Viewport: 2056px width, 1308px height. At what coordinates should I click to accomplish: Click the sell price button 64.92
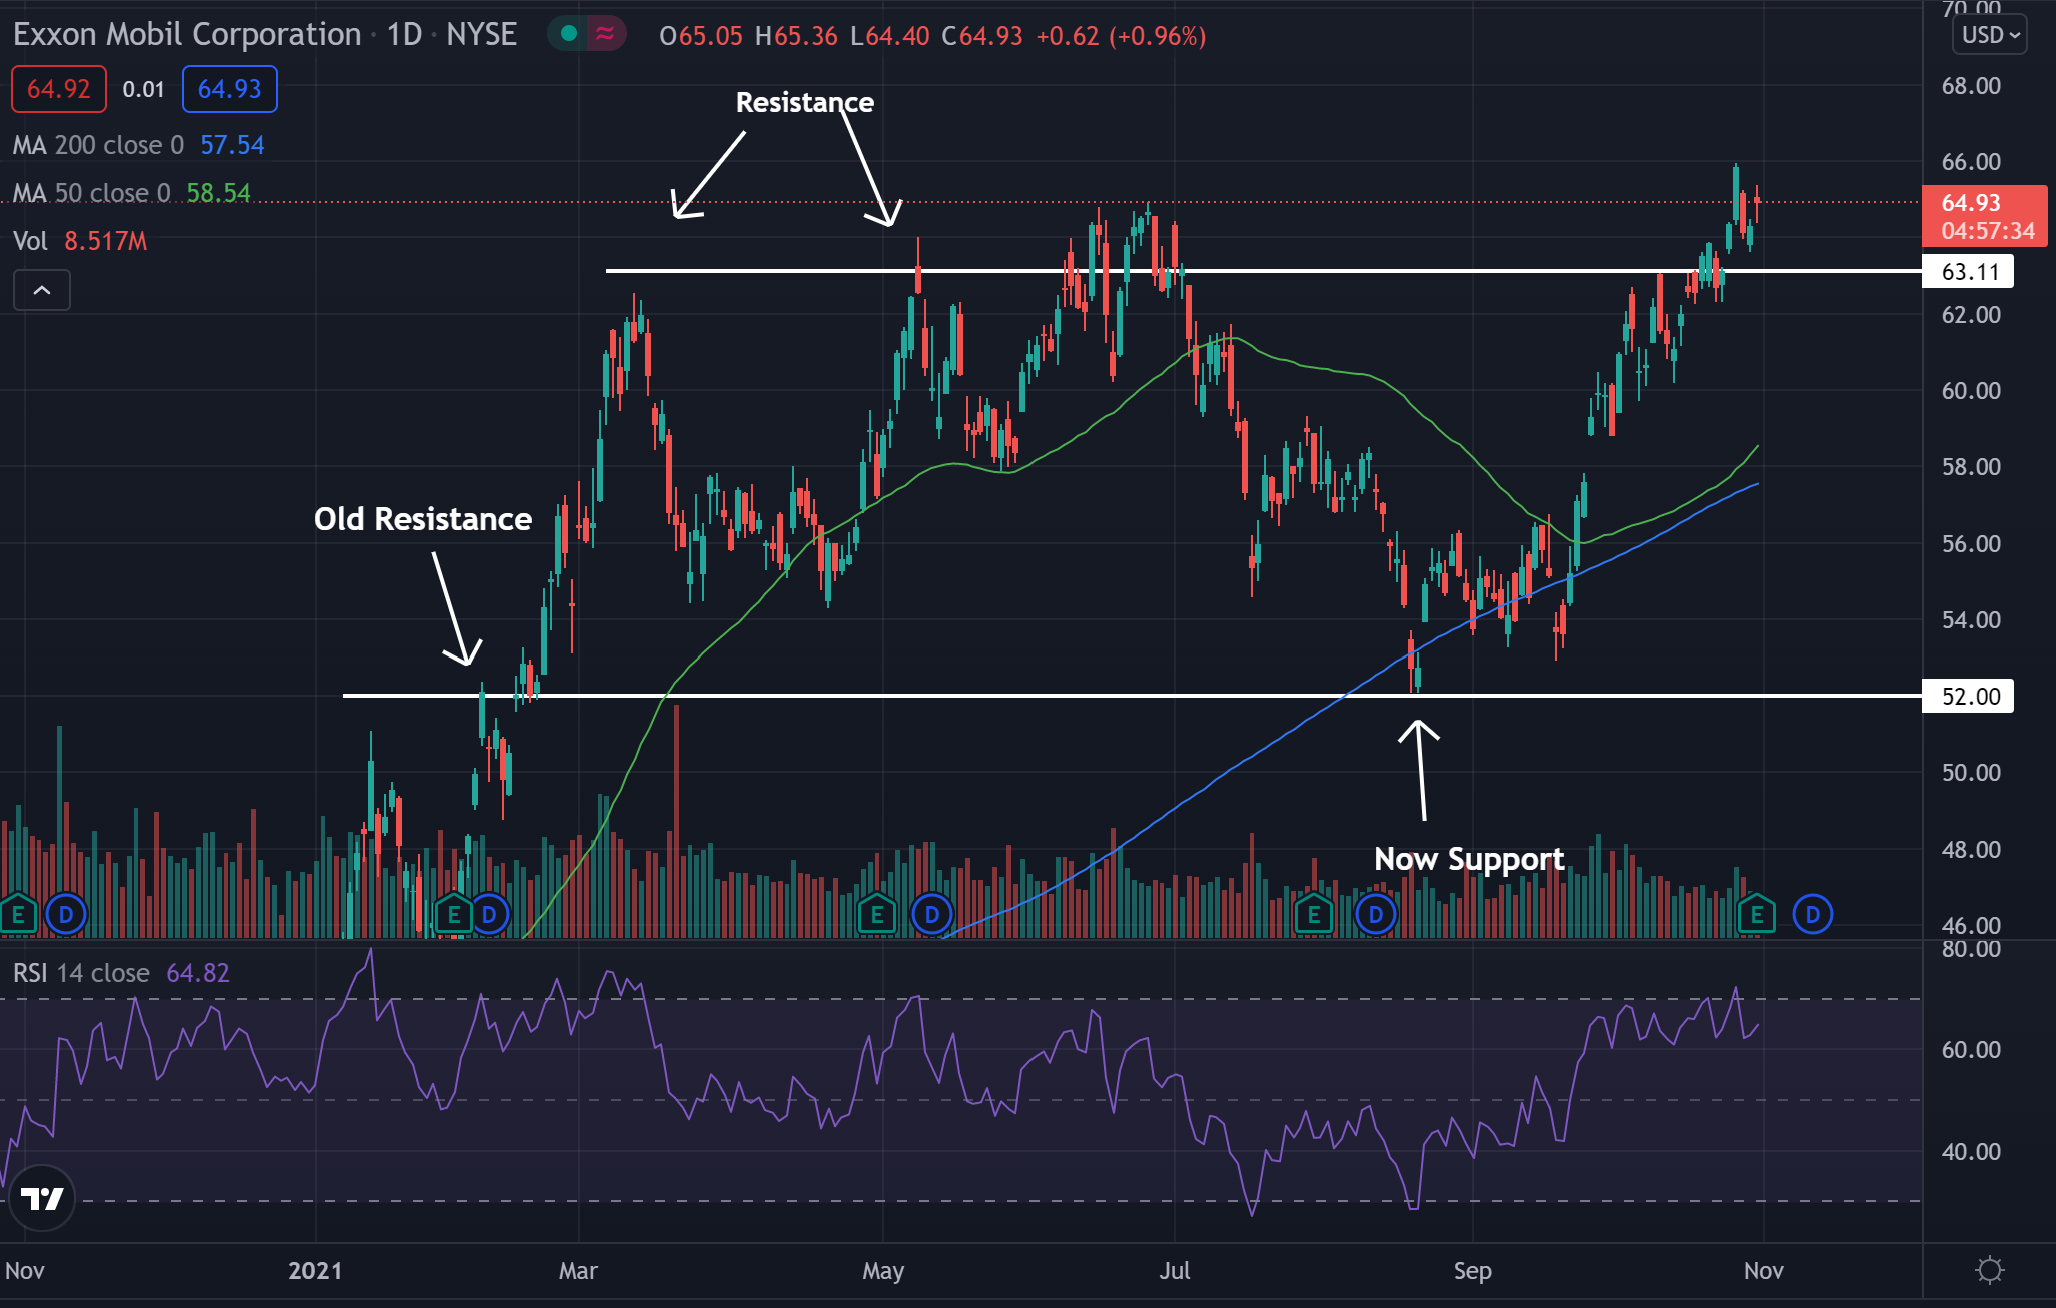pos(58,89)
